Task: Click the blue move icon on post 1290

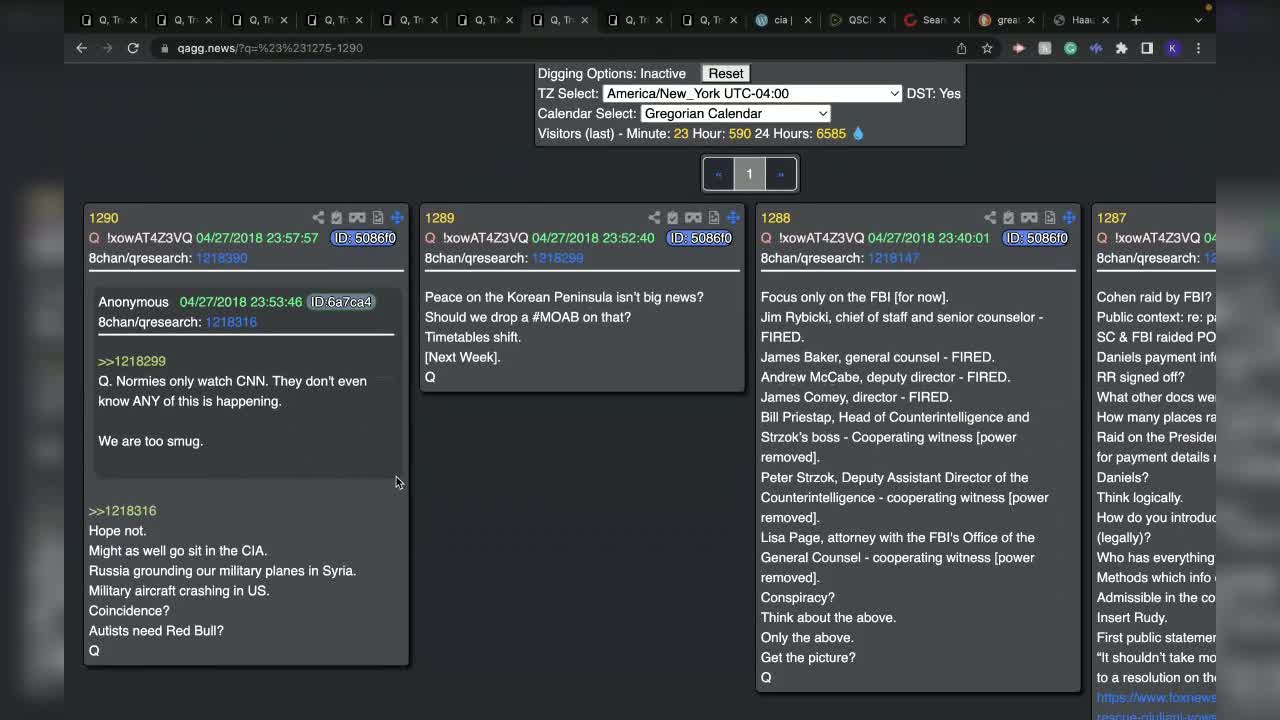Action: 397,217
